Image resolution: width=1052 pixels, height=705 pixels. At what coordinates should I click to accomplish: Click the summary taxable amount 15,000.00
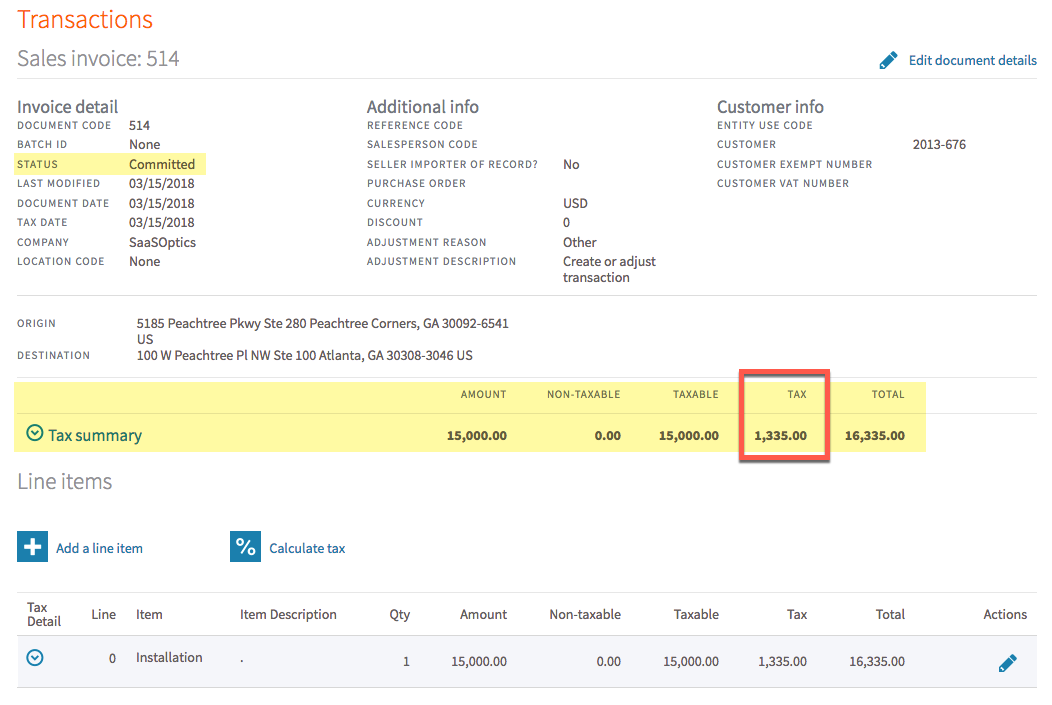[x=688, y=435]
